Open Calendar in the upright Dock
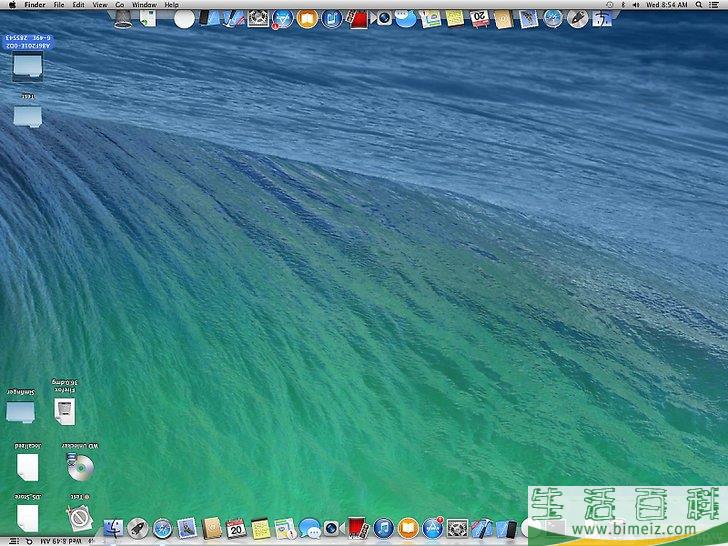The image size is (728, 546). pos(236,528)
